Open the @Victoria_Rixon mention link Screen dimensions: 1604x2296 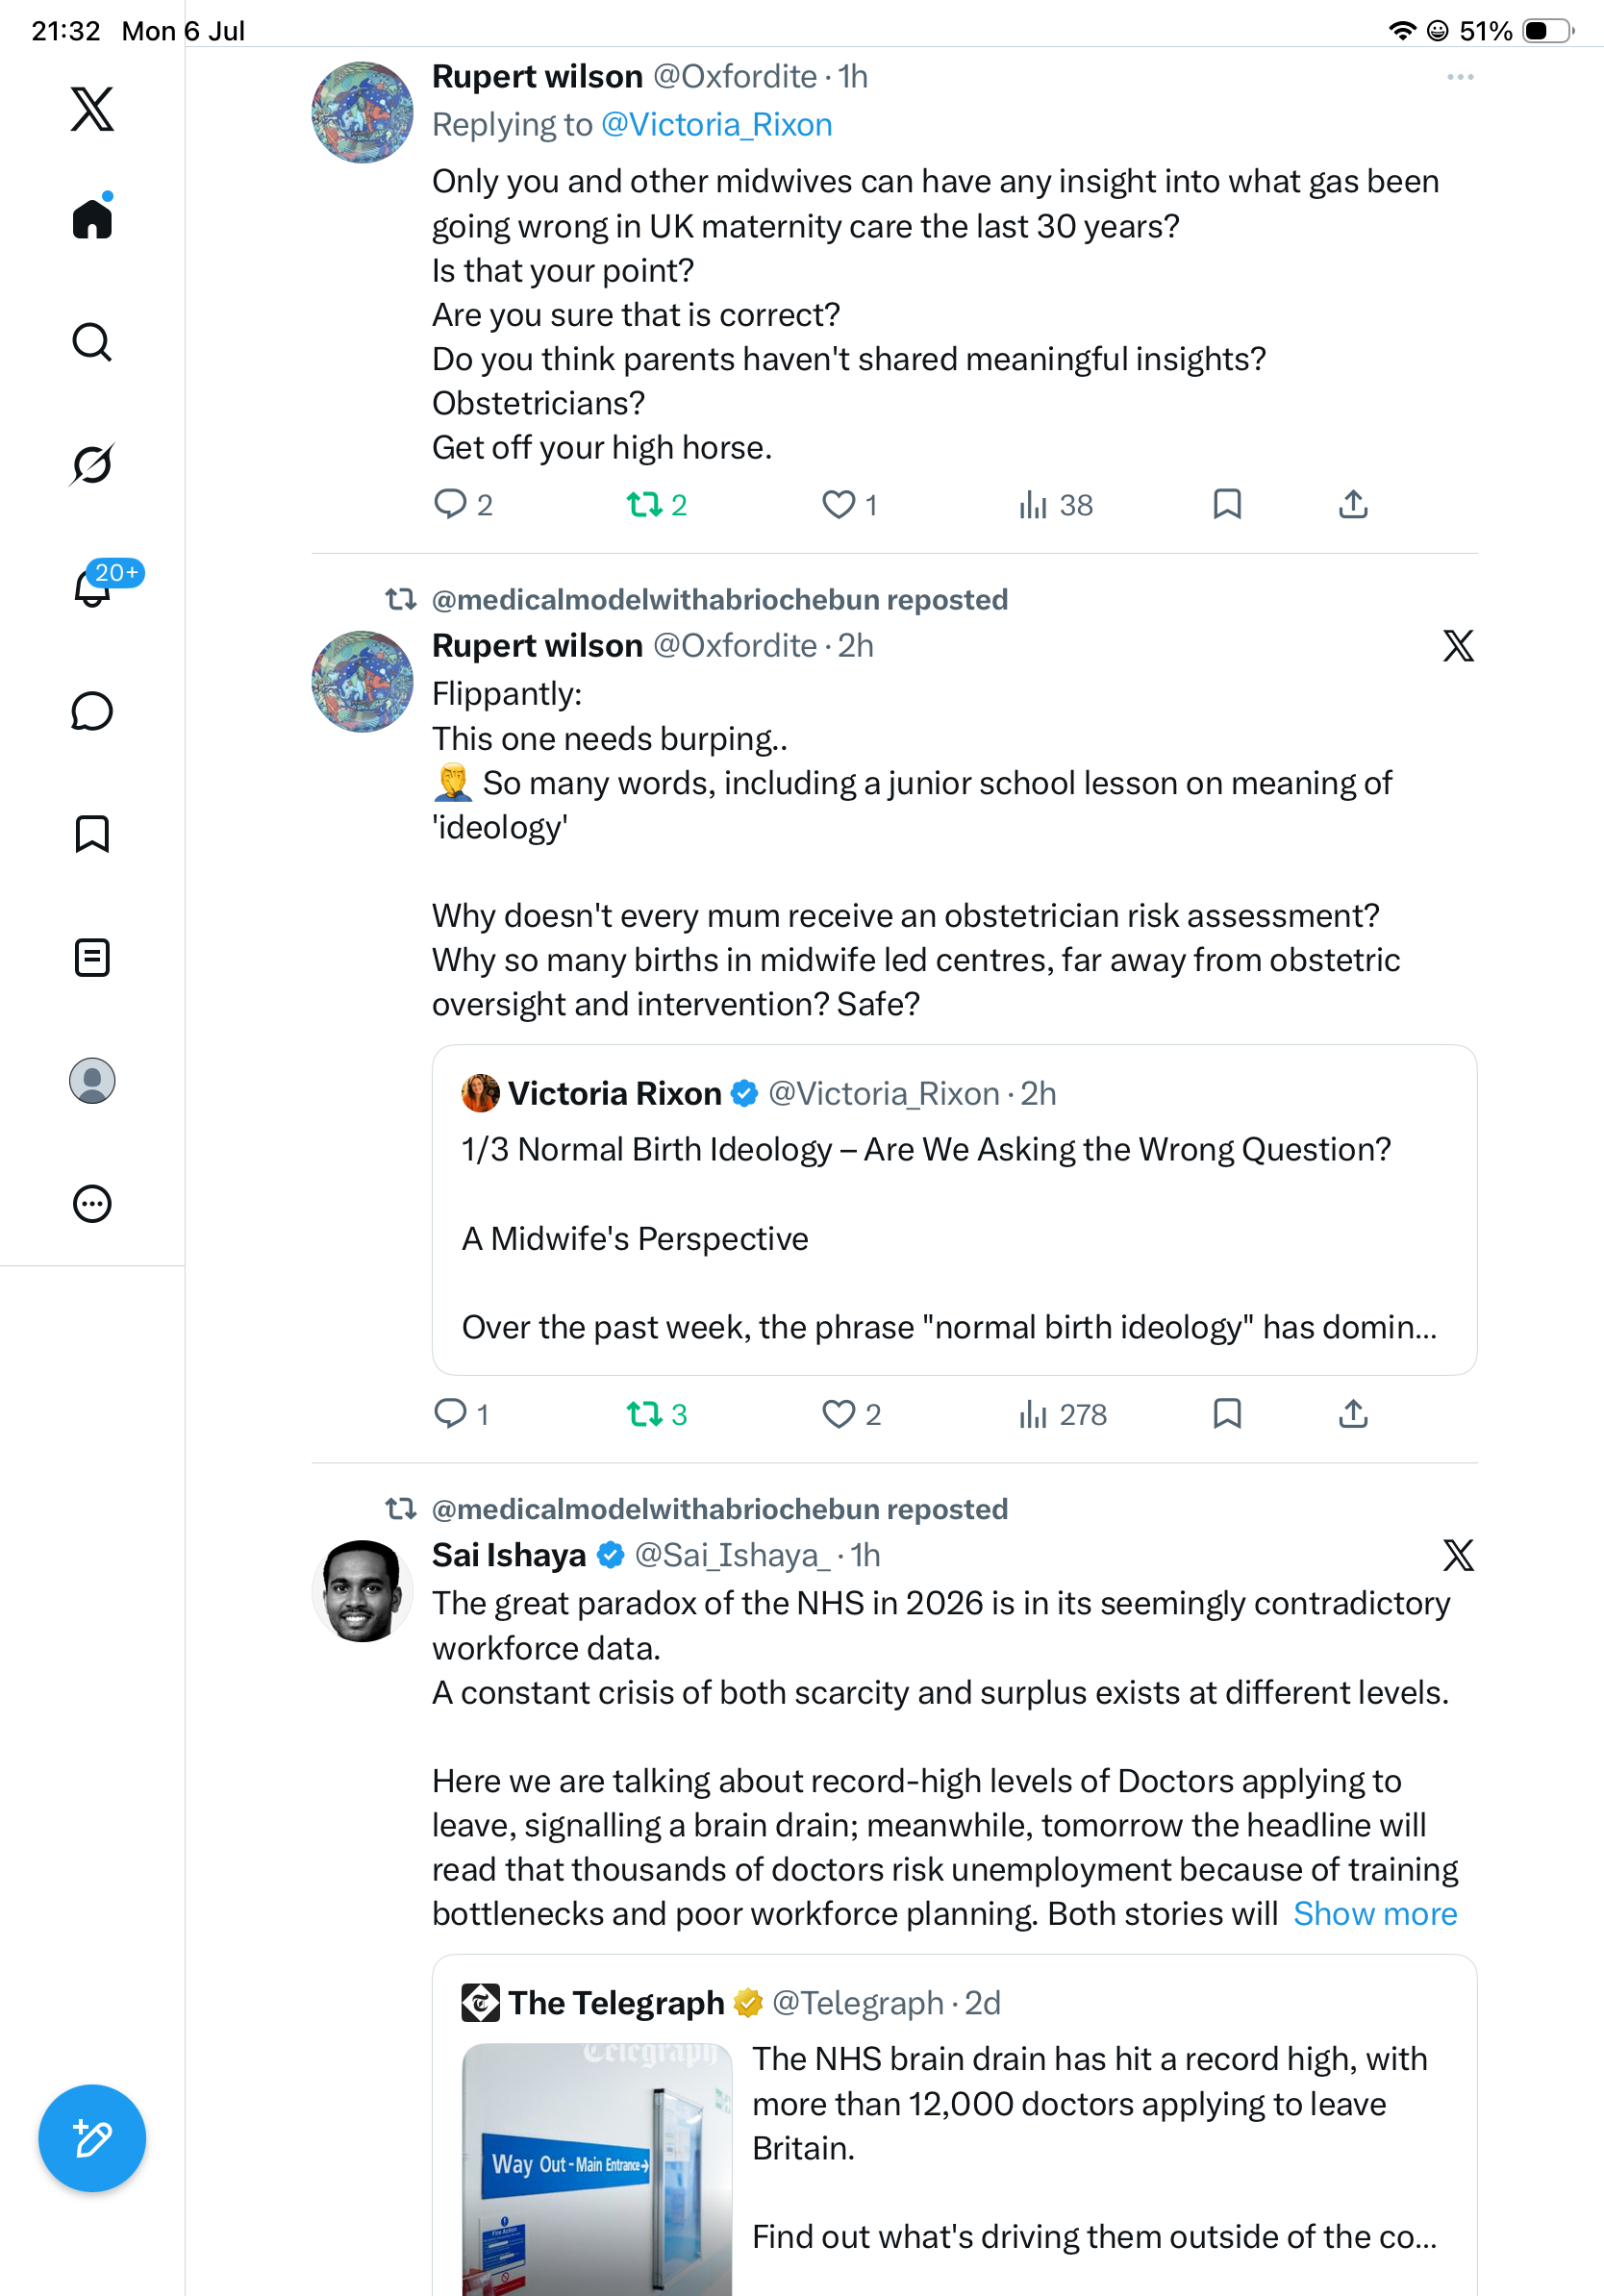716,125
